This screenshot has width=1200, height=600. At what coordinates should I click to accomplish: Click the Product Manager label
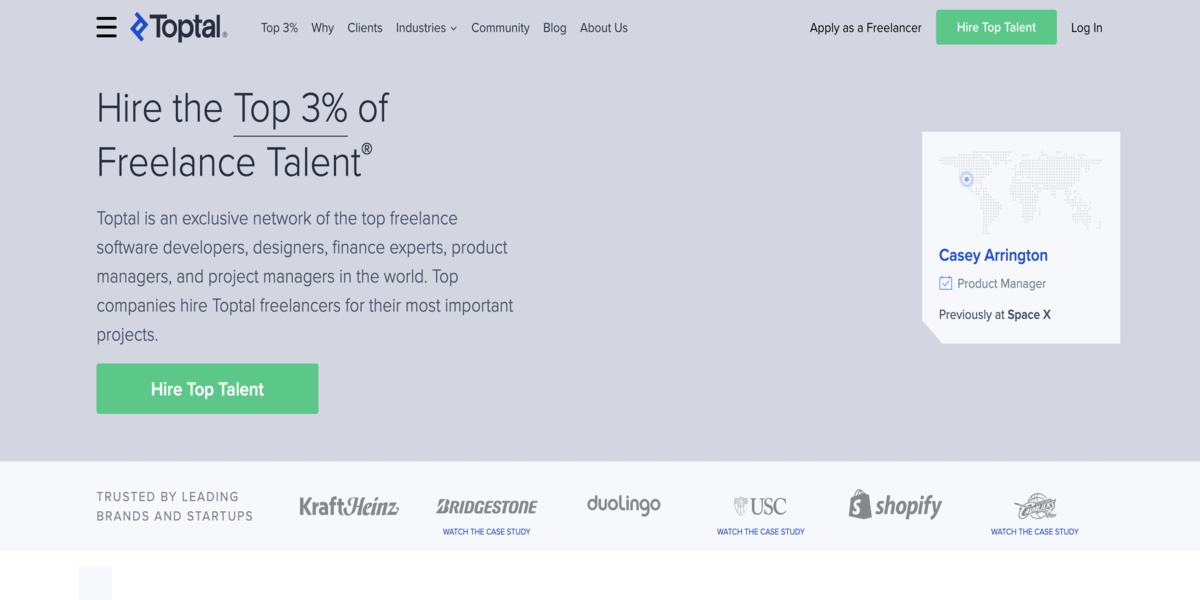pyautogui.click(x=1001, y=284)
